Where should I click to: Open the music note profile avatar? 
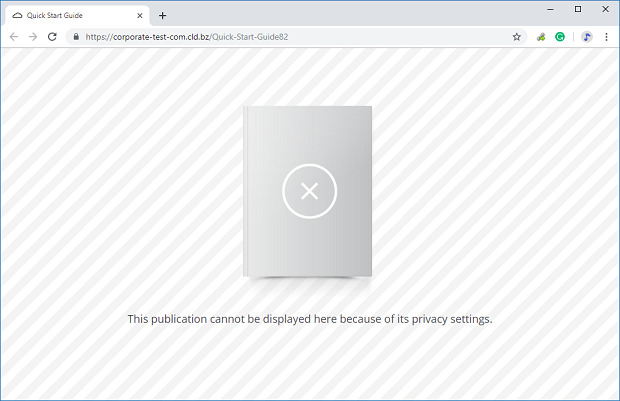click(x=587, y=37)
